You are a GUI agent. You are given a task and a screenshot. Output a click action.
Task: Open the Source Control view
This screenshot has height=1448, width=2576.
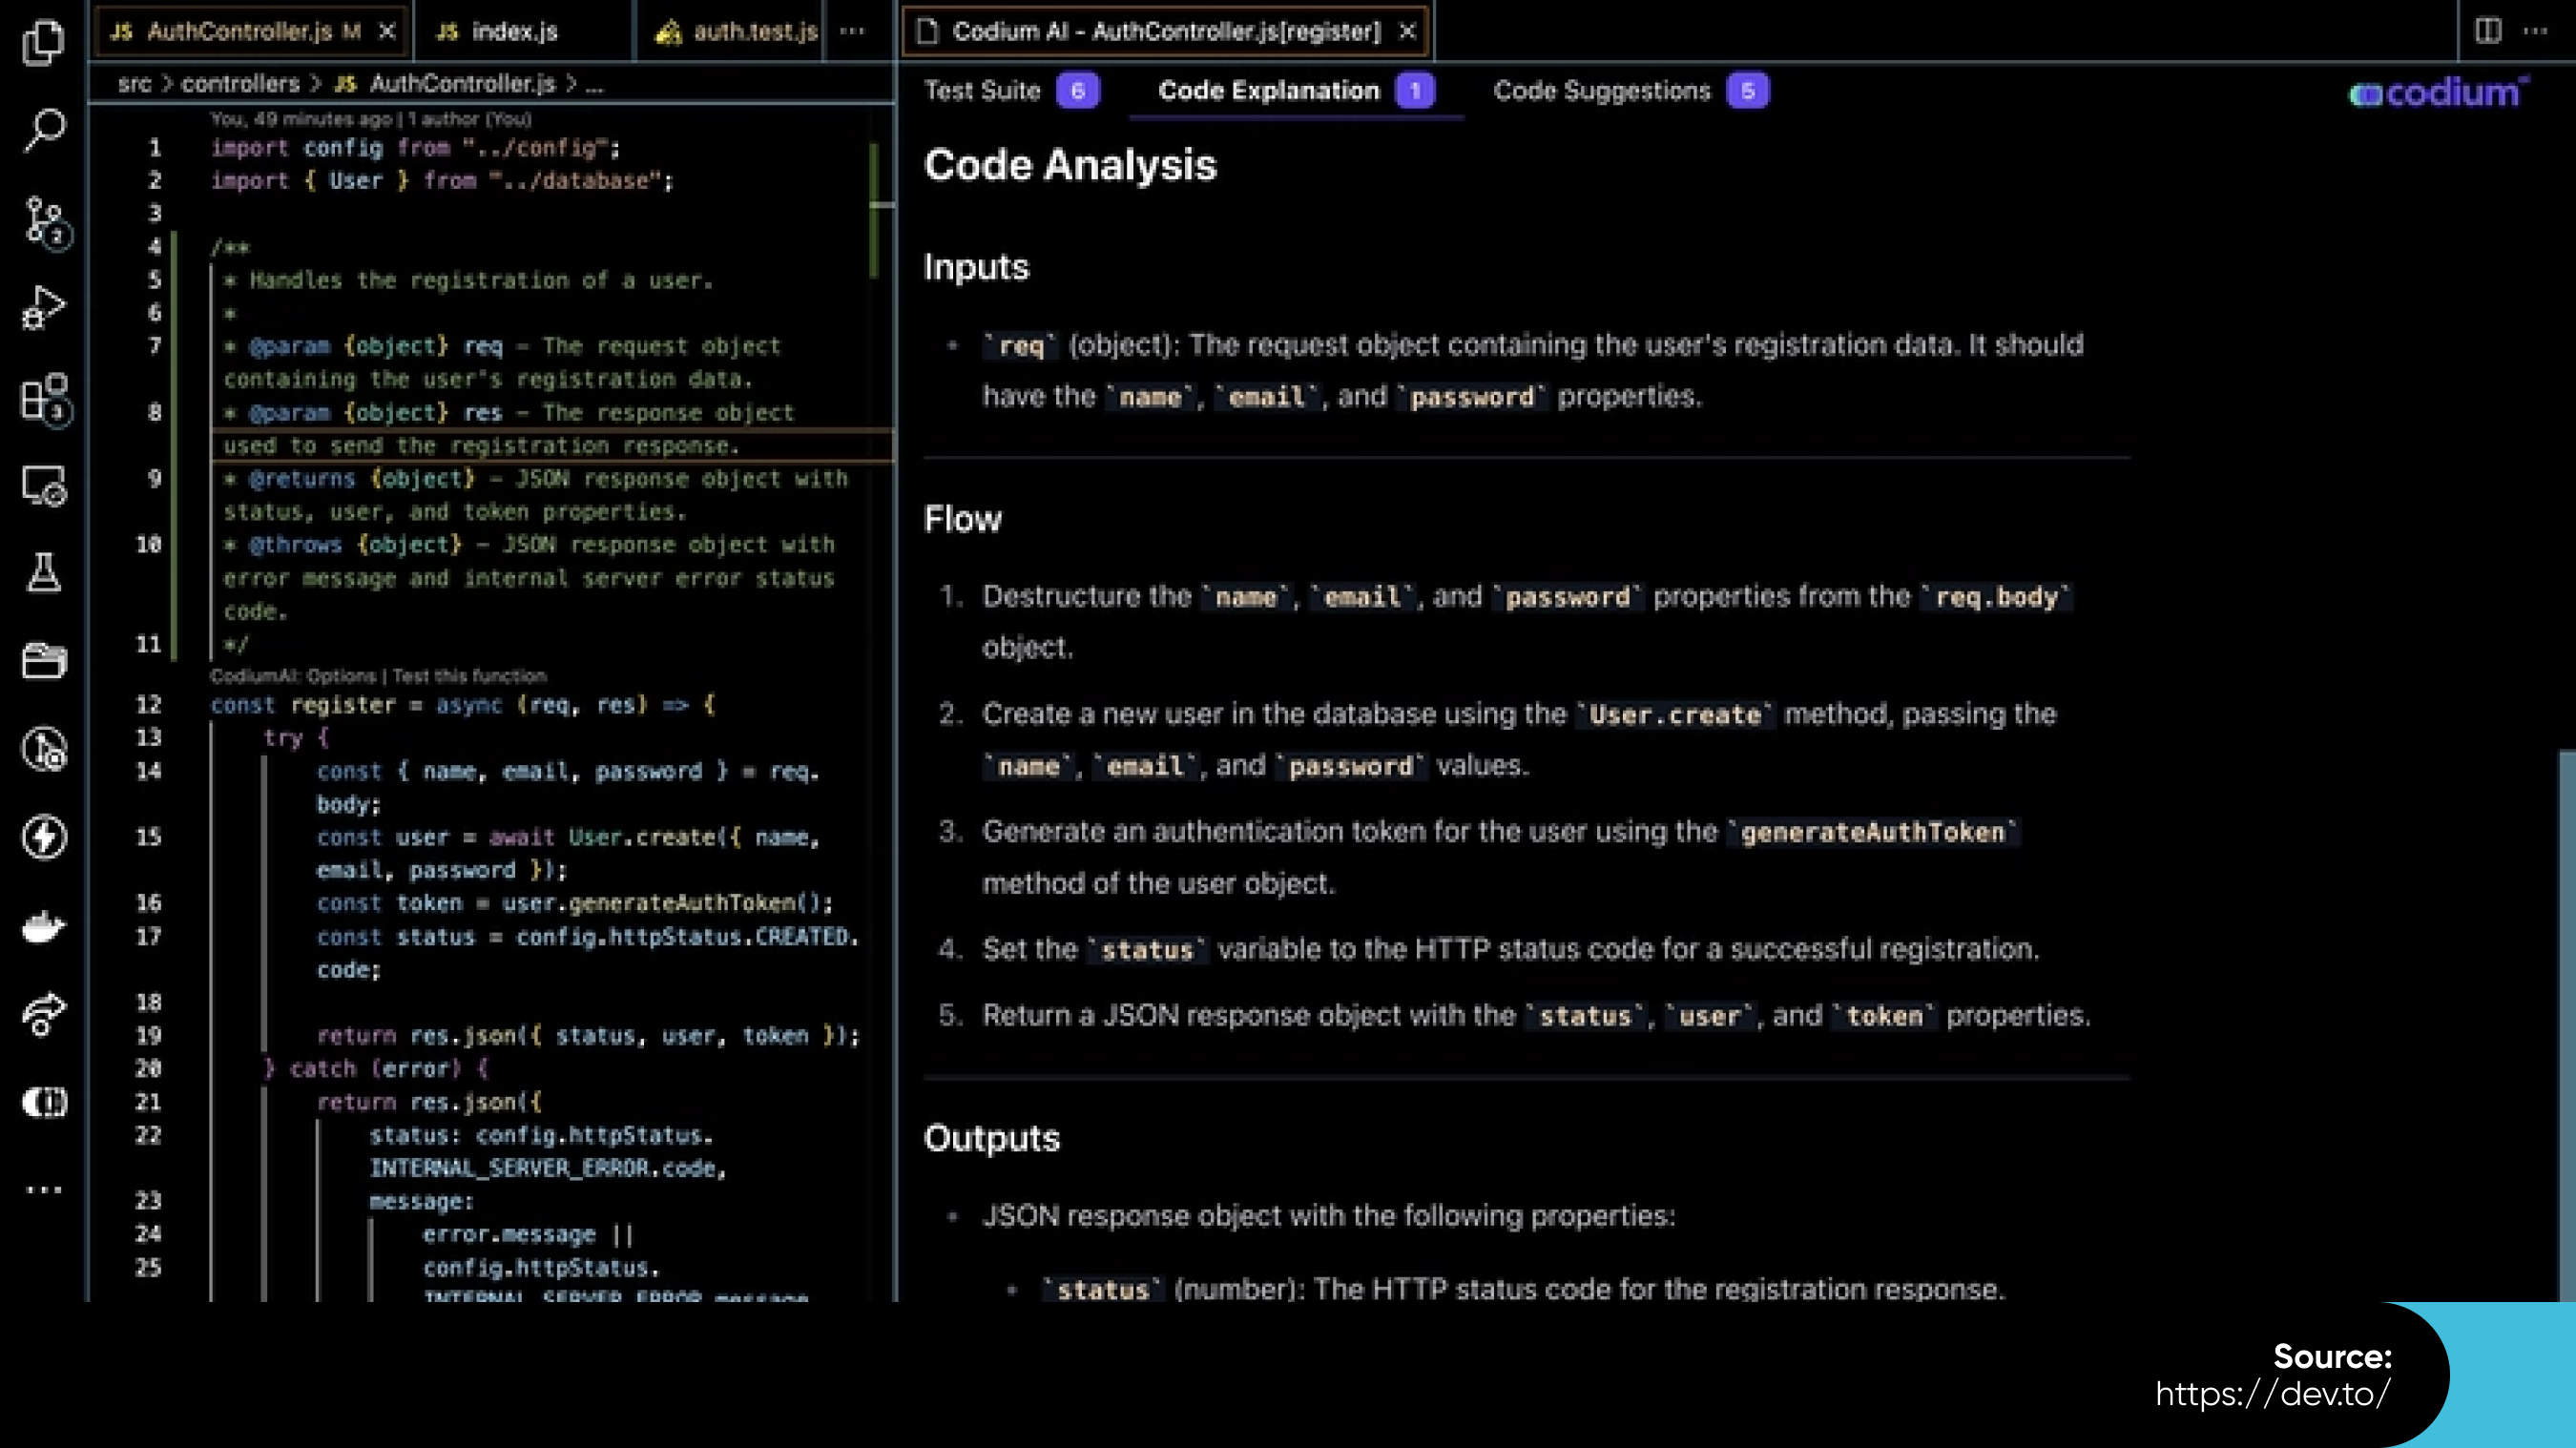coord(45,221)
